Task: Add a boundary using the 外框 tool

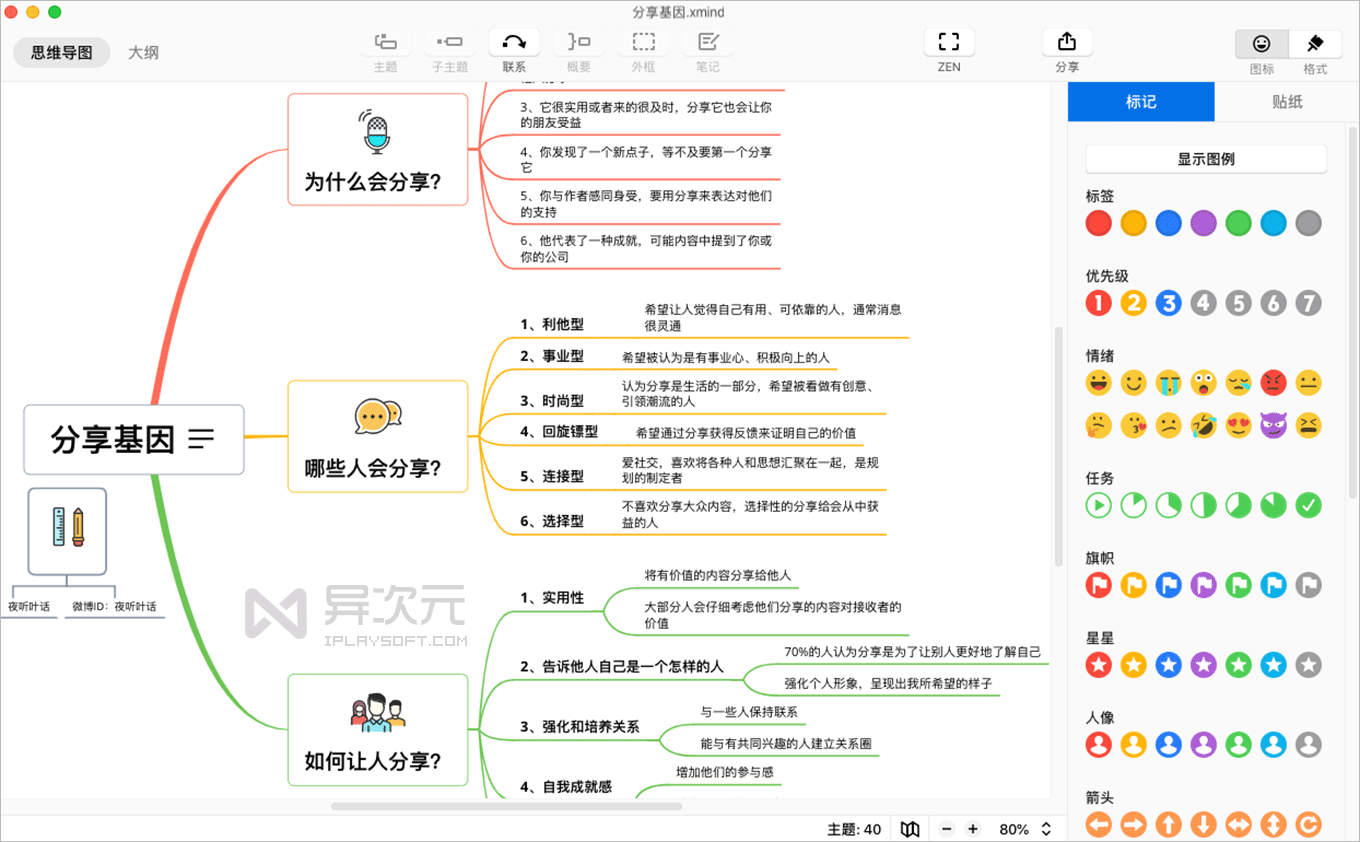Action: (643, 48)
